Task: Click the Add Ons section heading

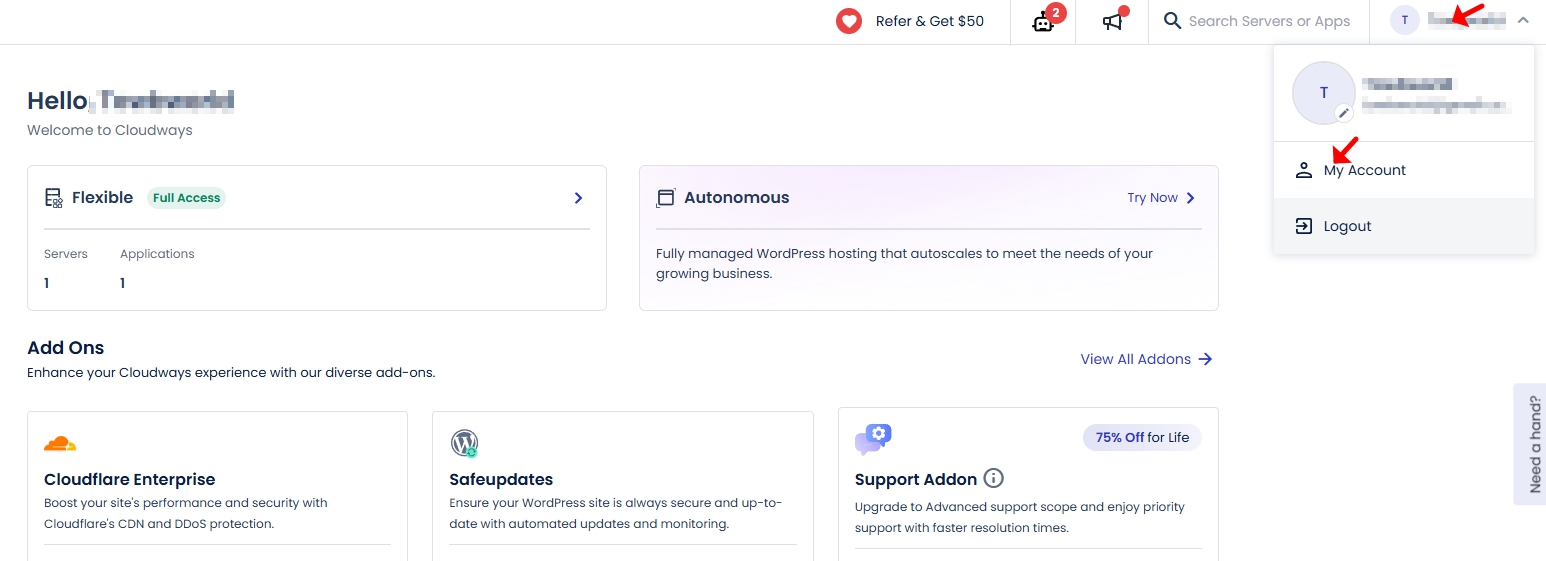Action: tap(66, 348)
